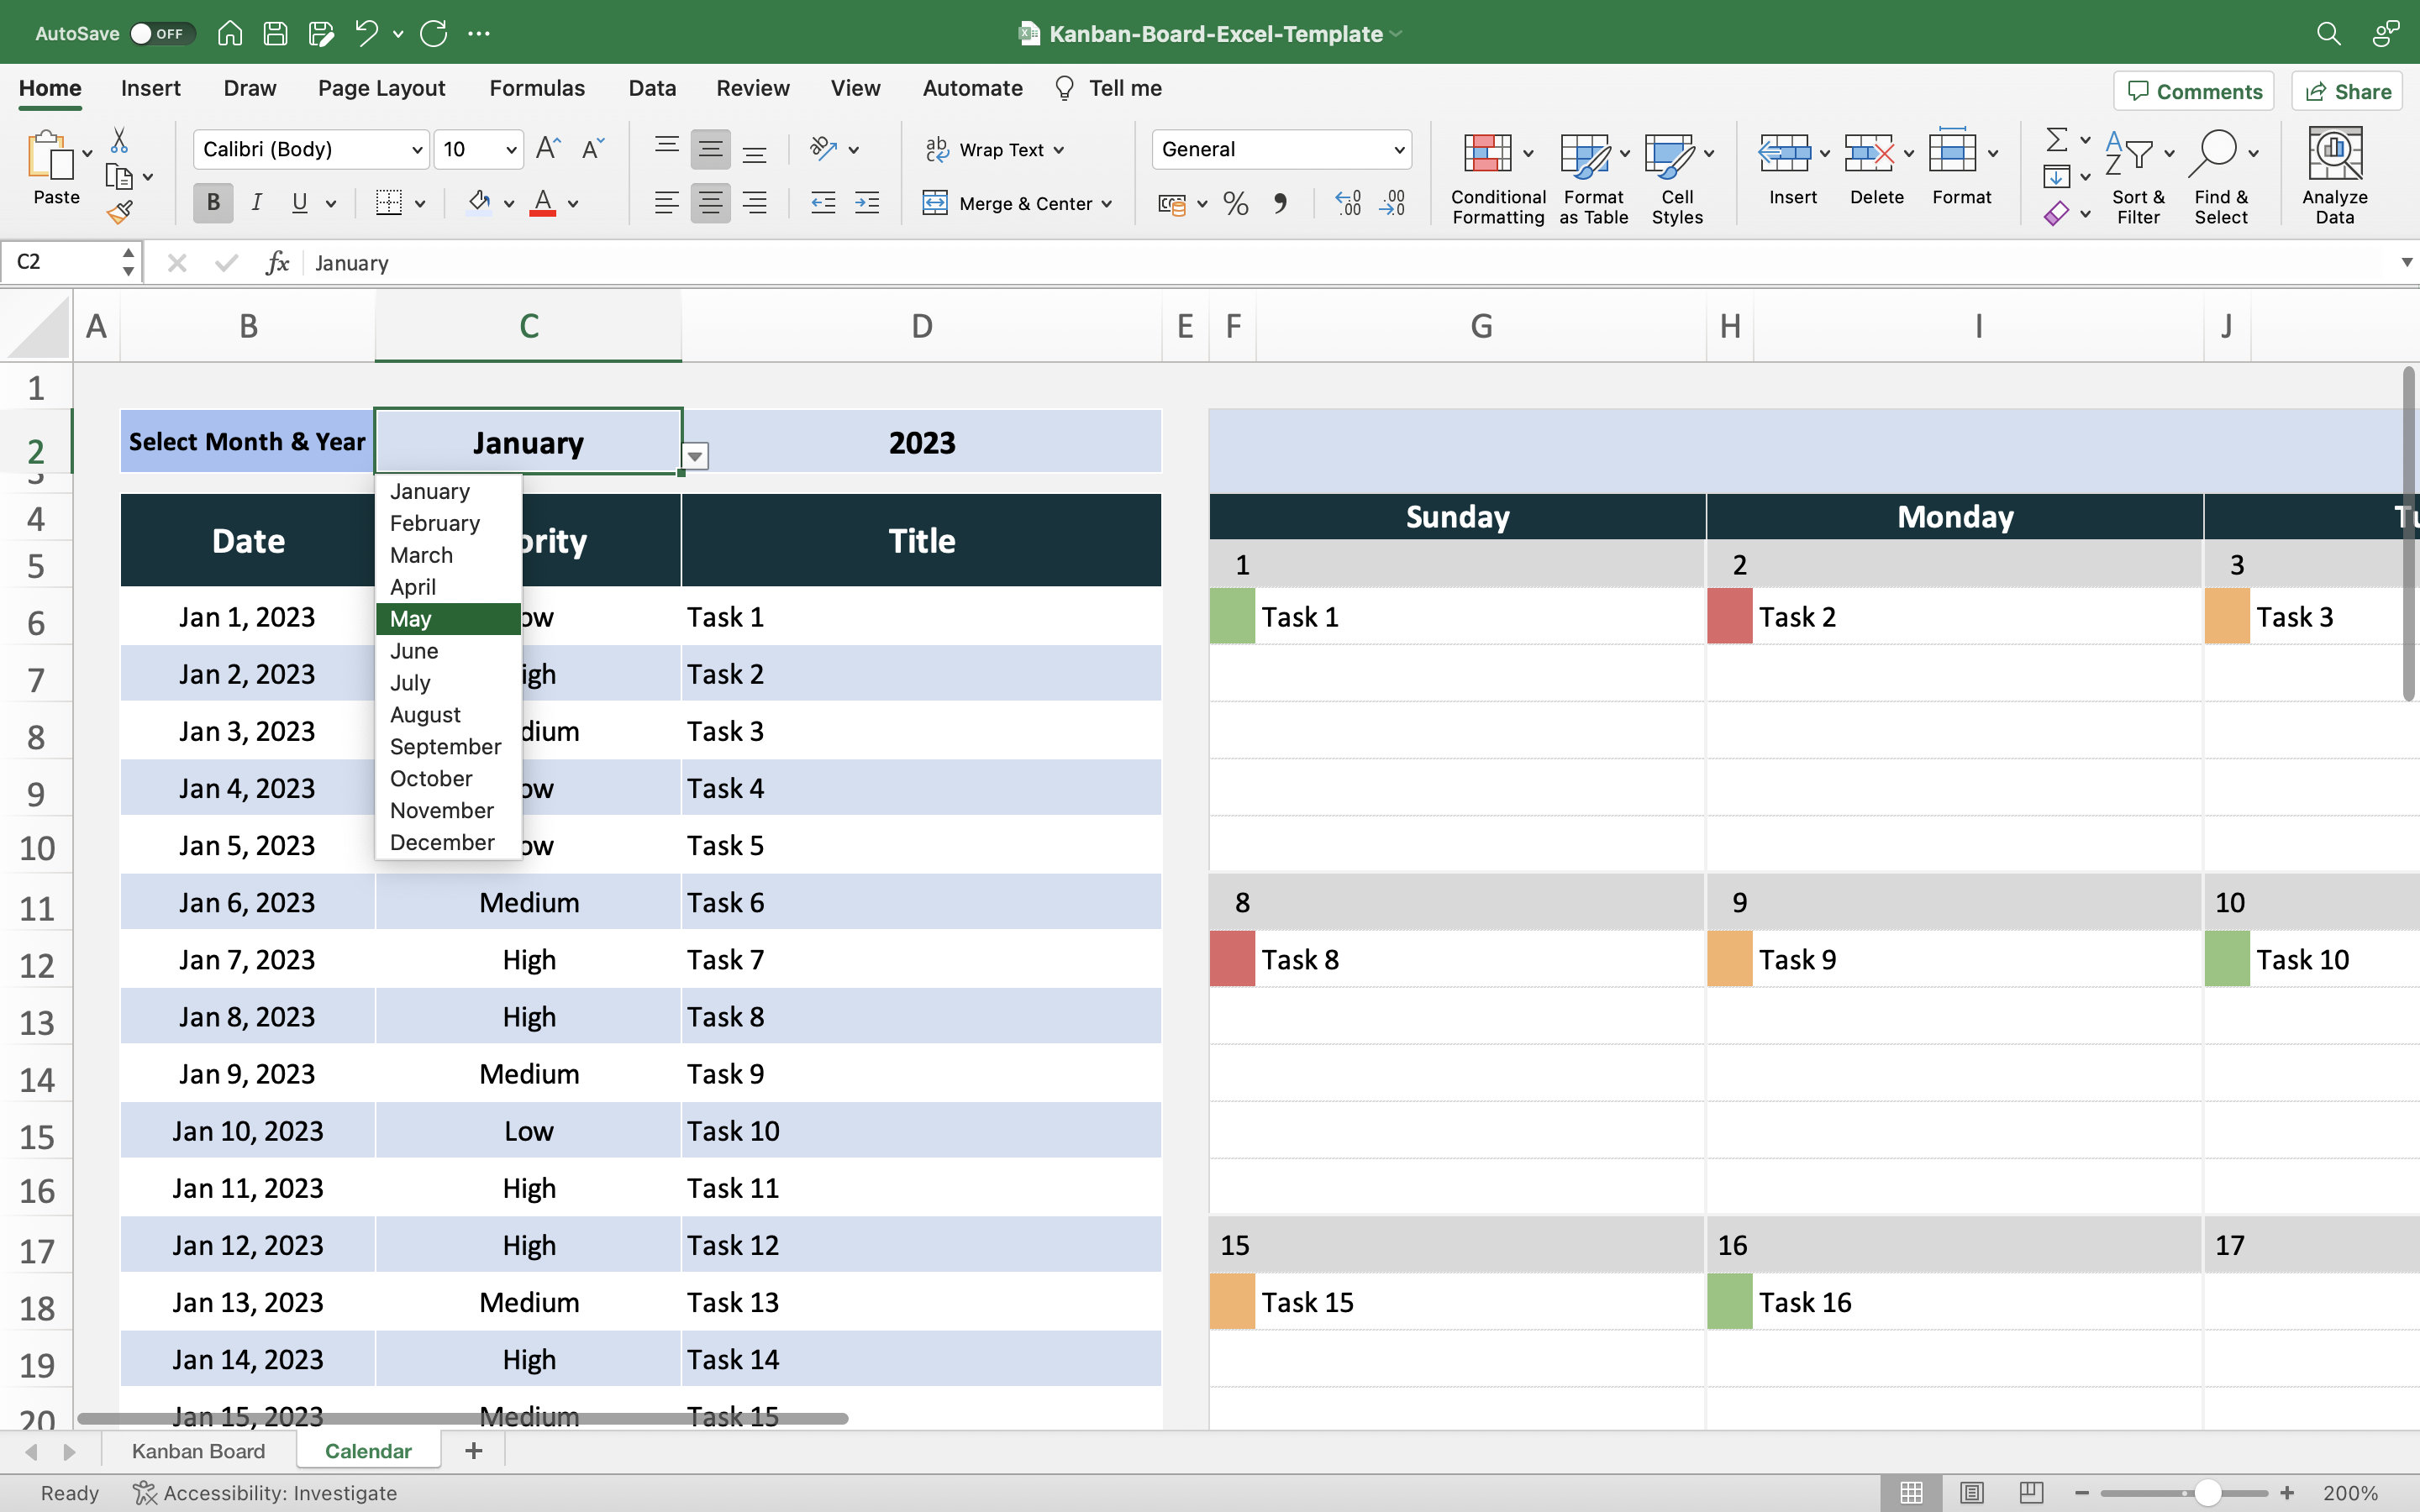Click the zoom slider handle
The height and width of the screenshot is (1512, 2420).
(2208, 1492)
